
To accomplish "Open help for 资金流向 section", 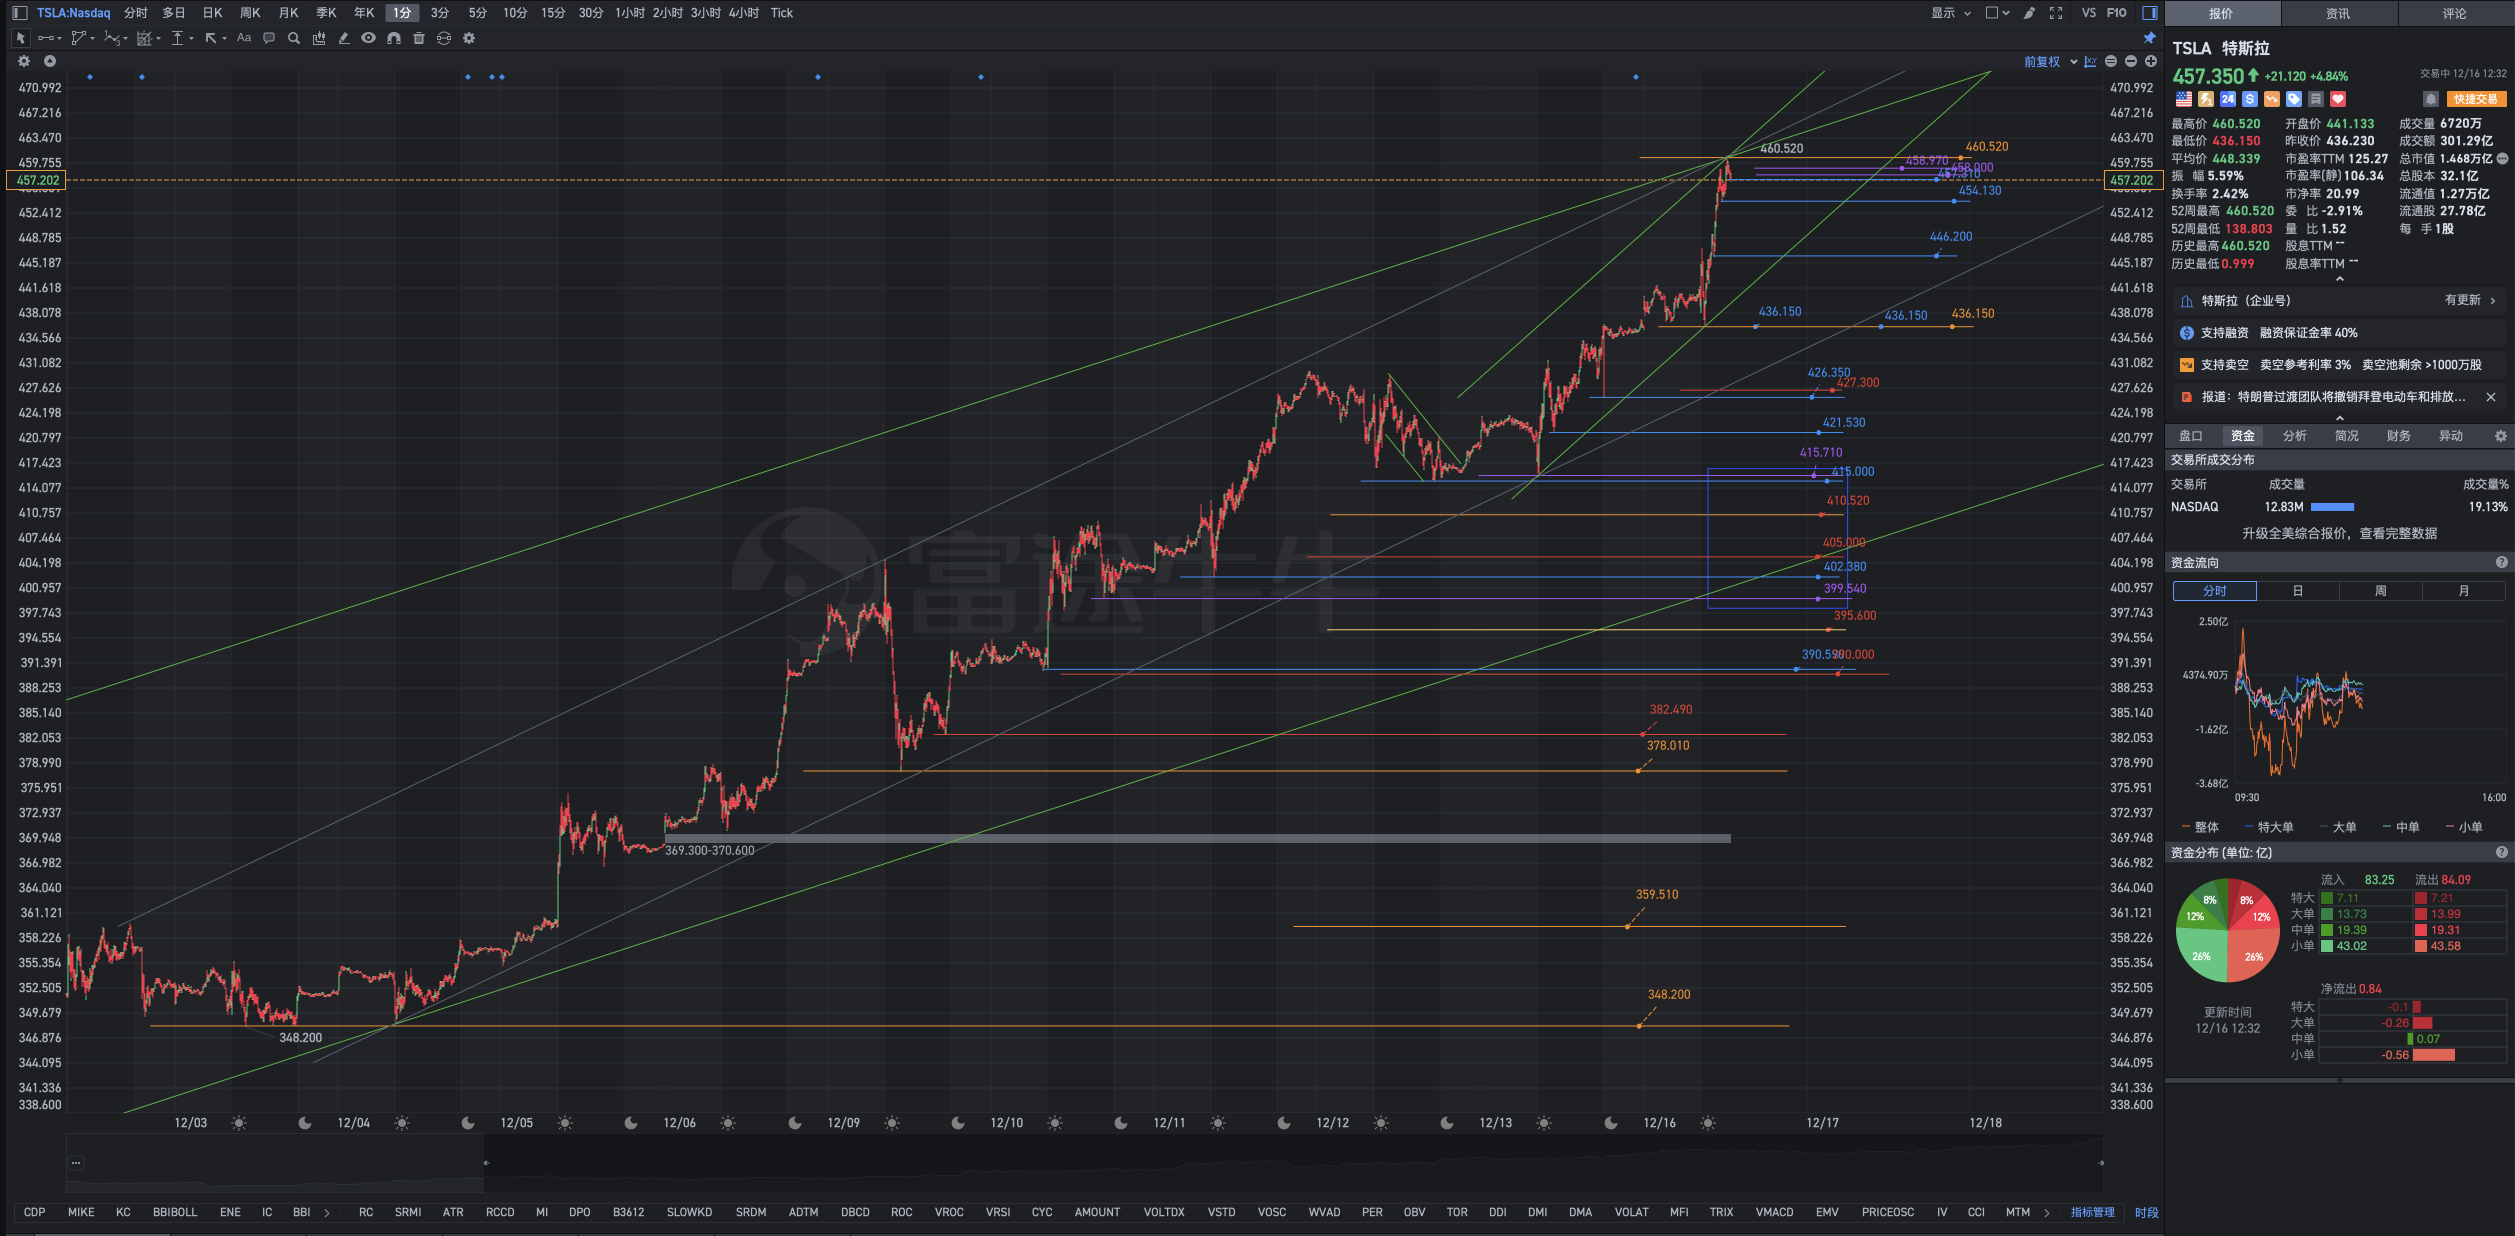I will coord(2502,563).
